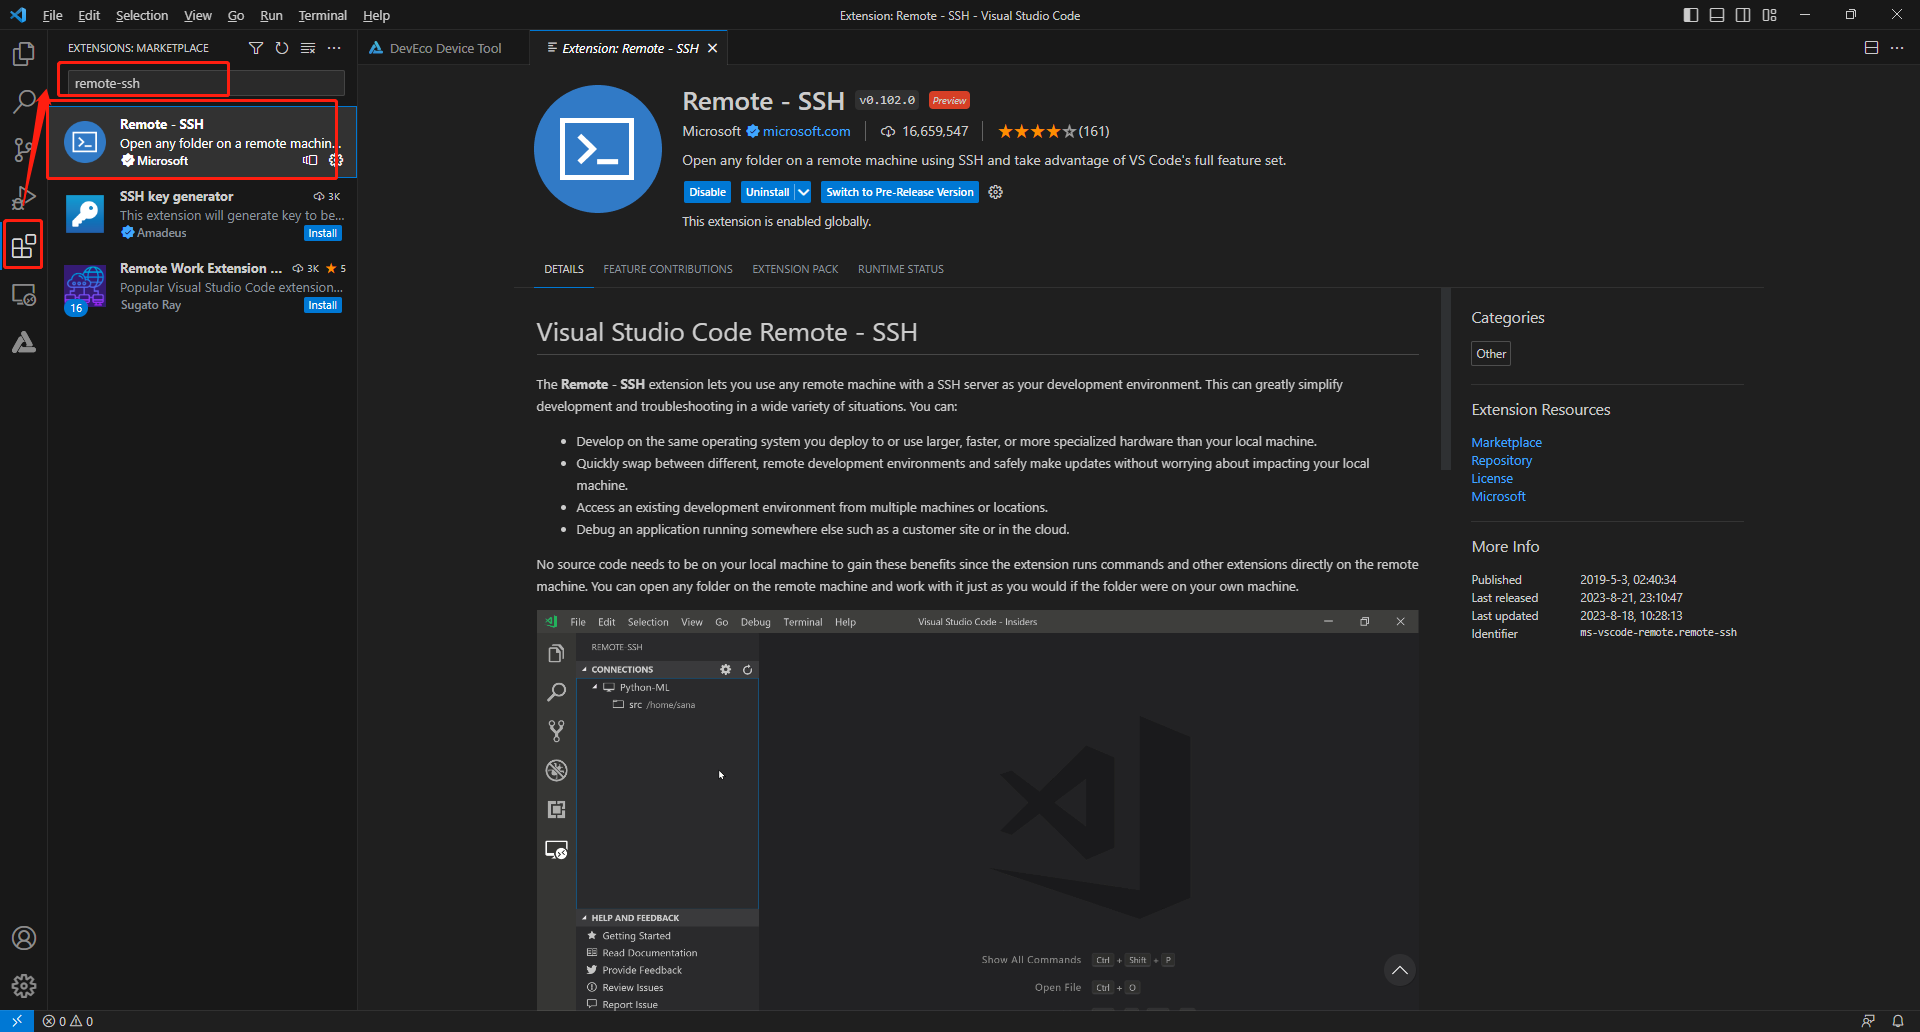Viewport: 1920px width, 1032px height.
Task: Click the sync icon on Remote - SSH list item
Action: coord(310,160)
